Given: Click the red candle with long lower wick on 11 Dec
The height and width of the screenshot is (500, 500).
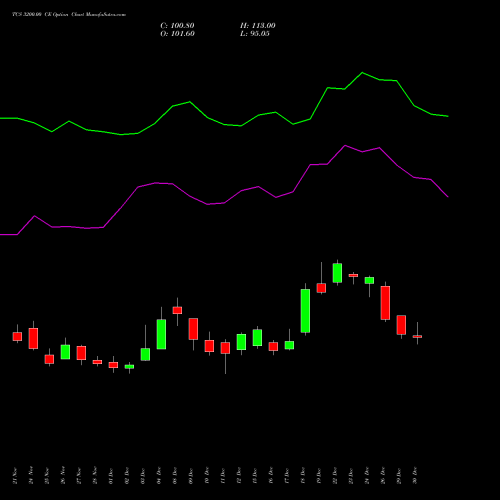Looking at the screenshot, I should coord(225,348).
